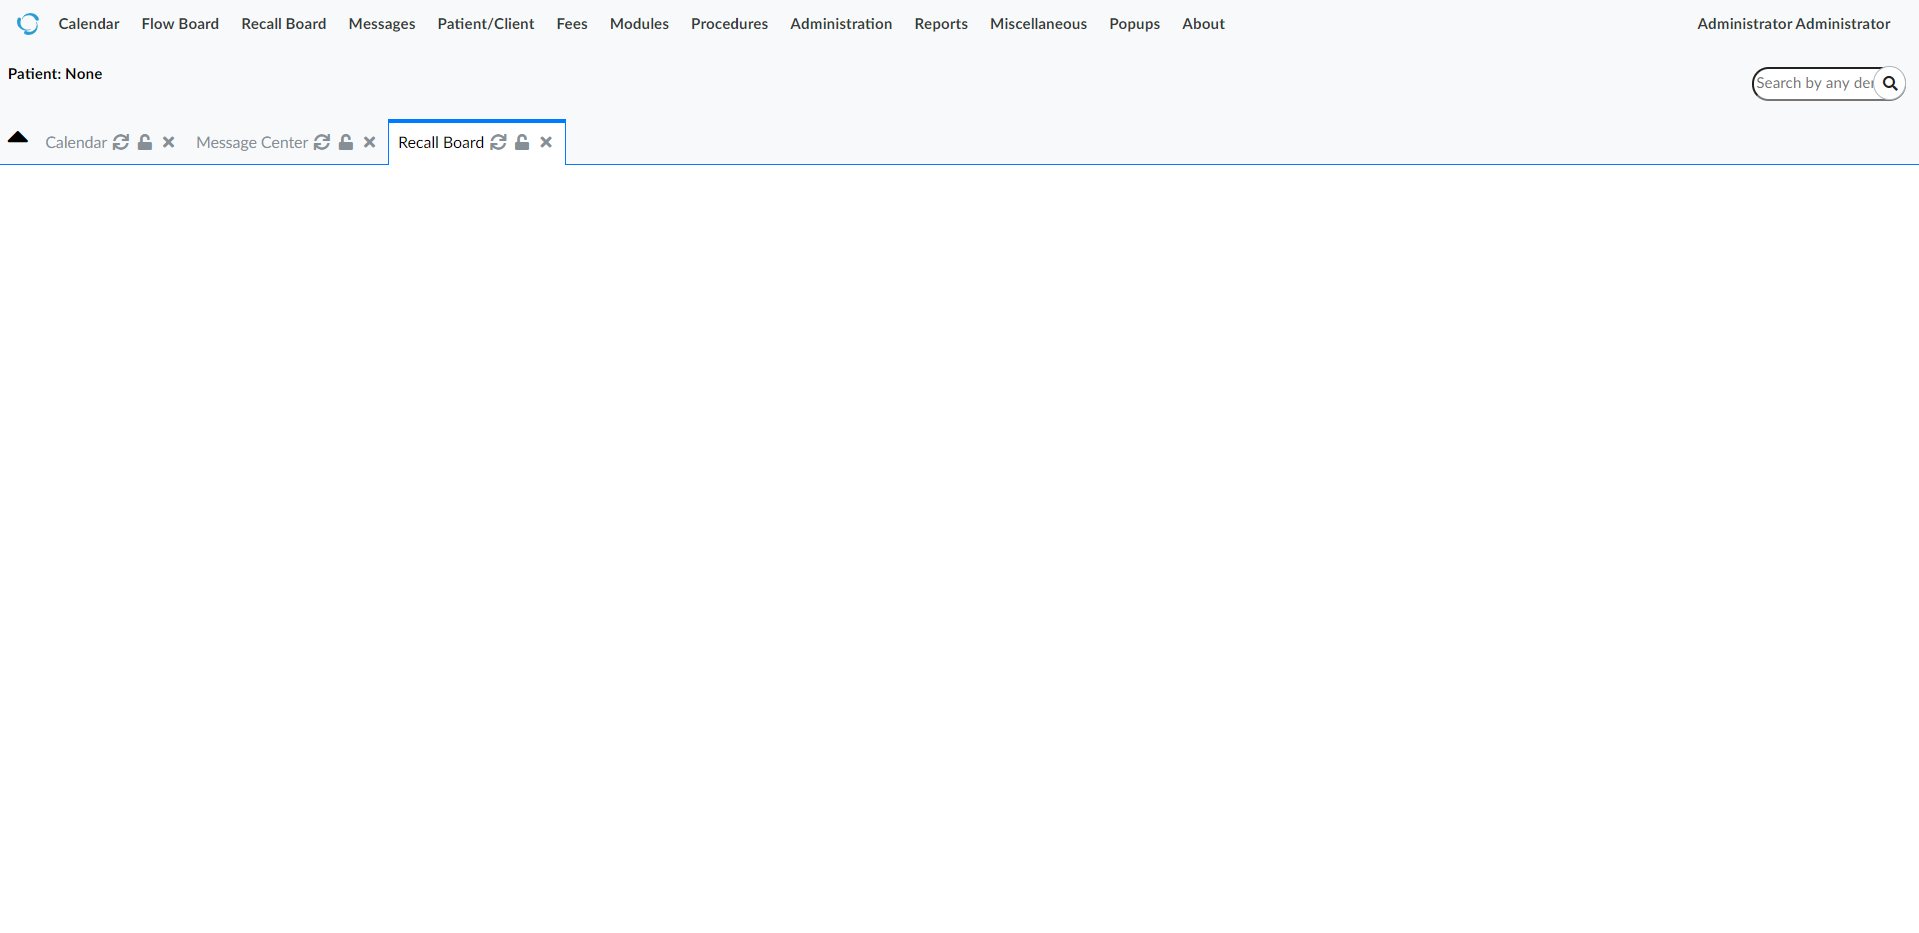Collapse the tab bar with the arrow
Viewport: 1919px width, 933px height.
18,137
